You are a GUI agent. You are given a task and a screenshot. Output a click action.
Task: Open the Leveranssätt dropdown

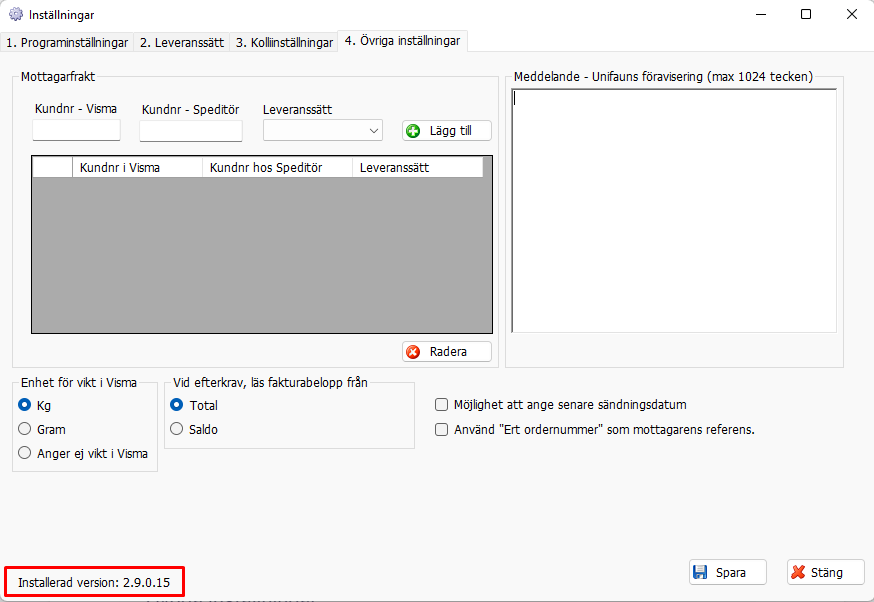[x=323, y=130]
